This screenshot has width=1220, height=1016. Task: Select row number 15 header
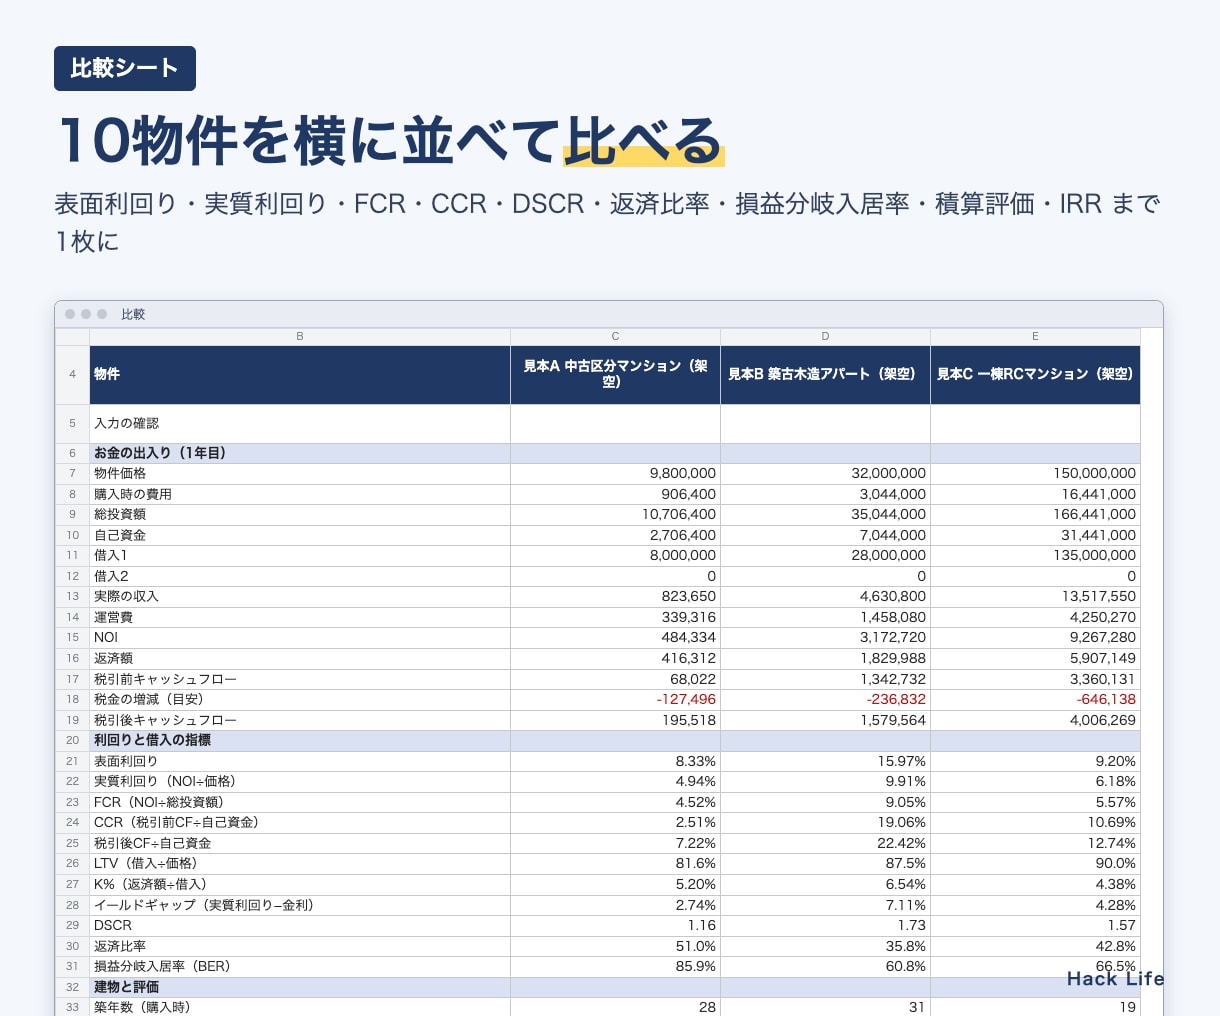coord(72,637)
